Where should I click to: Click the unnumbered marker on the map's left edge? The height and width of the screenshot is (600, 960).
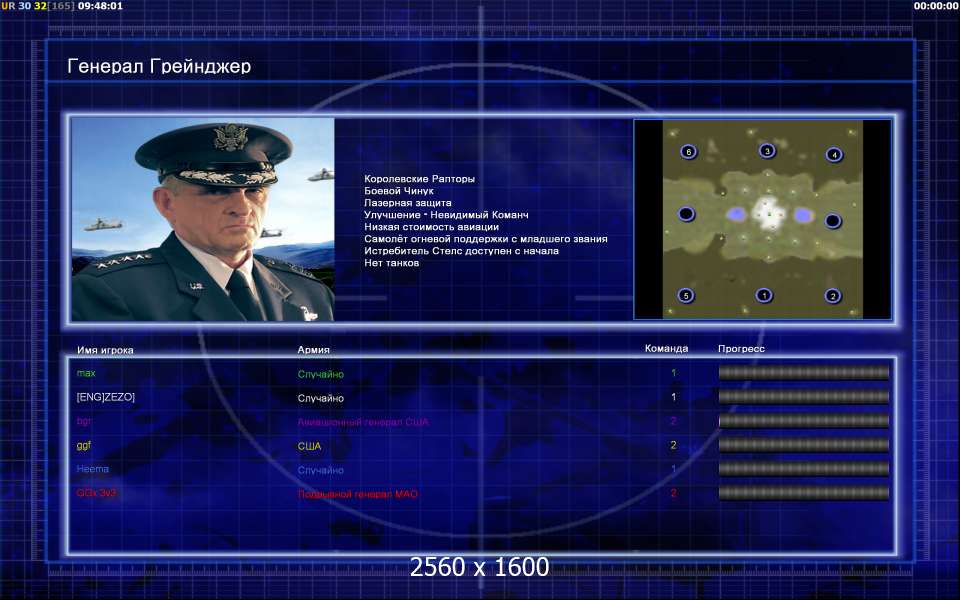coord(686,214)
